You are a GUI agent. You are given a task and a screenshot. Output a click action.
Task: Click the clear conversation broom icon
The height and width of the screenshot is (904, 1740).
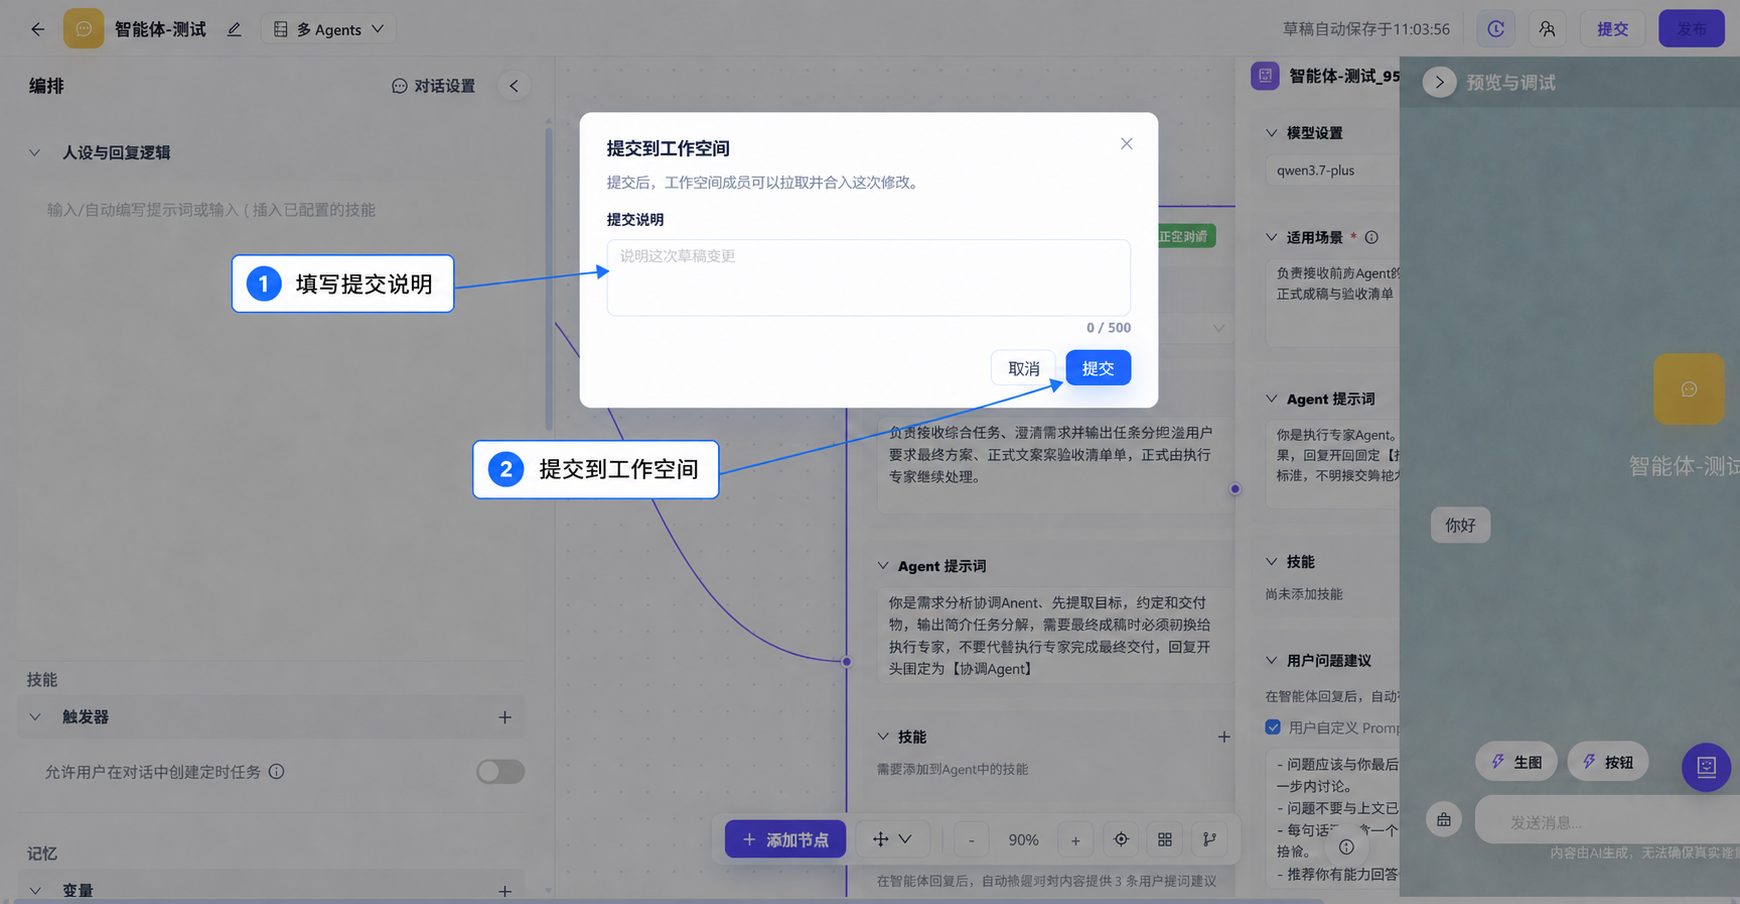pyautogui.click(x=1444, y=820)
